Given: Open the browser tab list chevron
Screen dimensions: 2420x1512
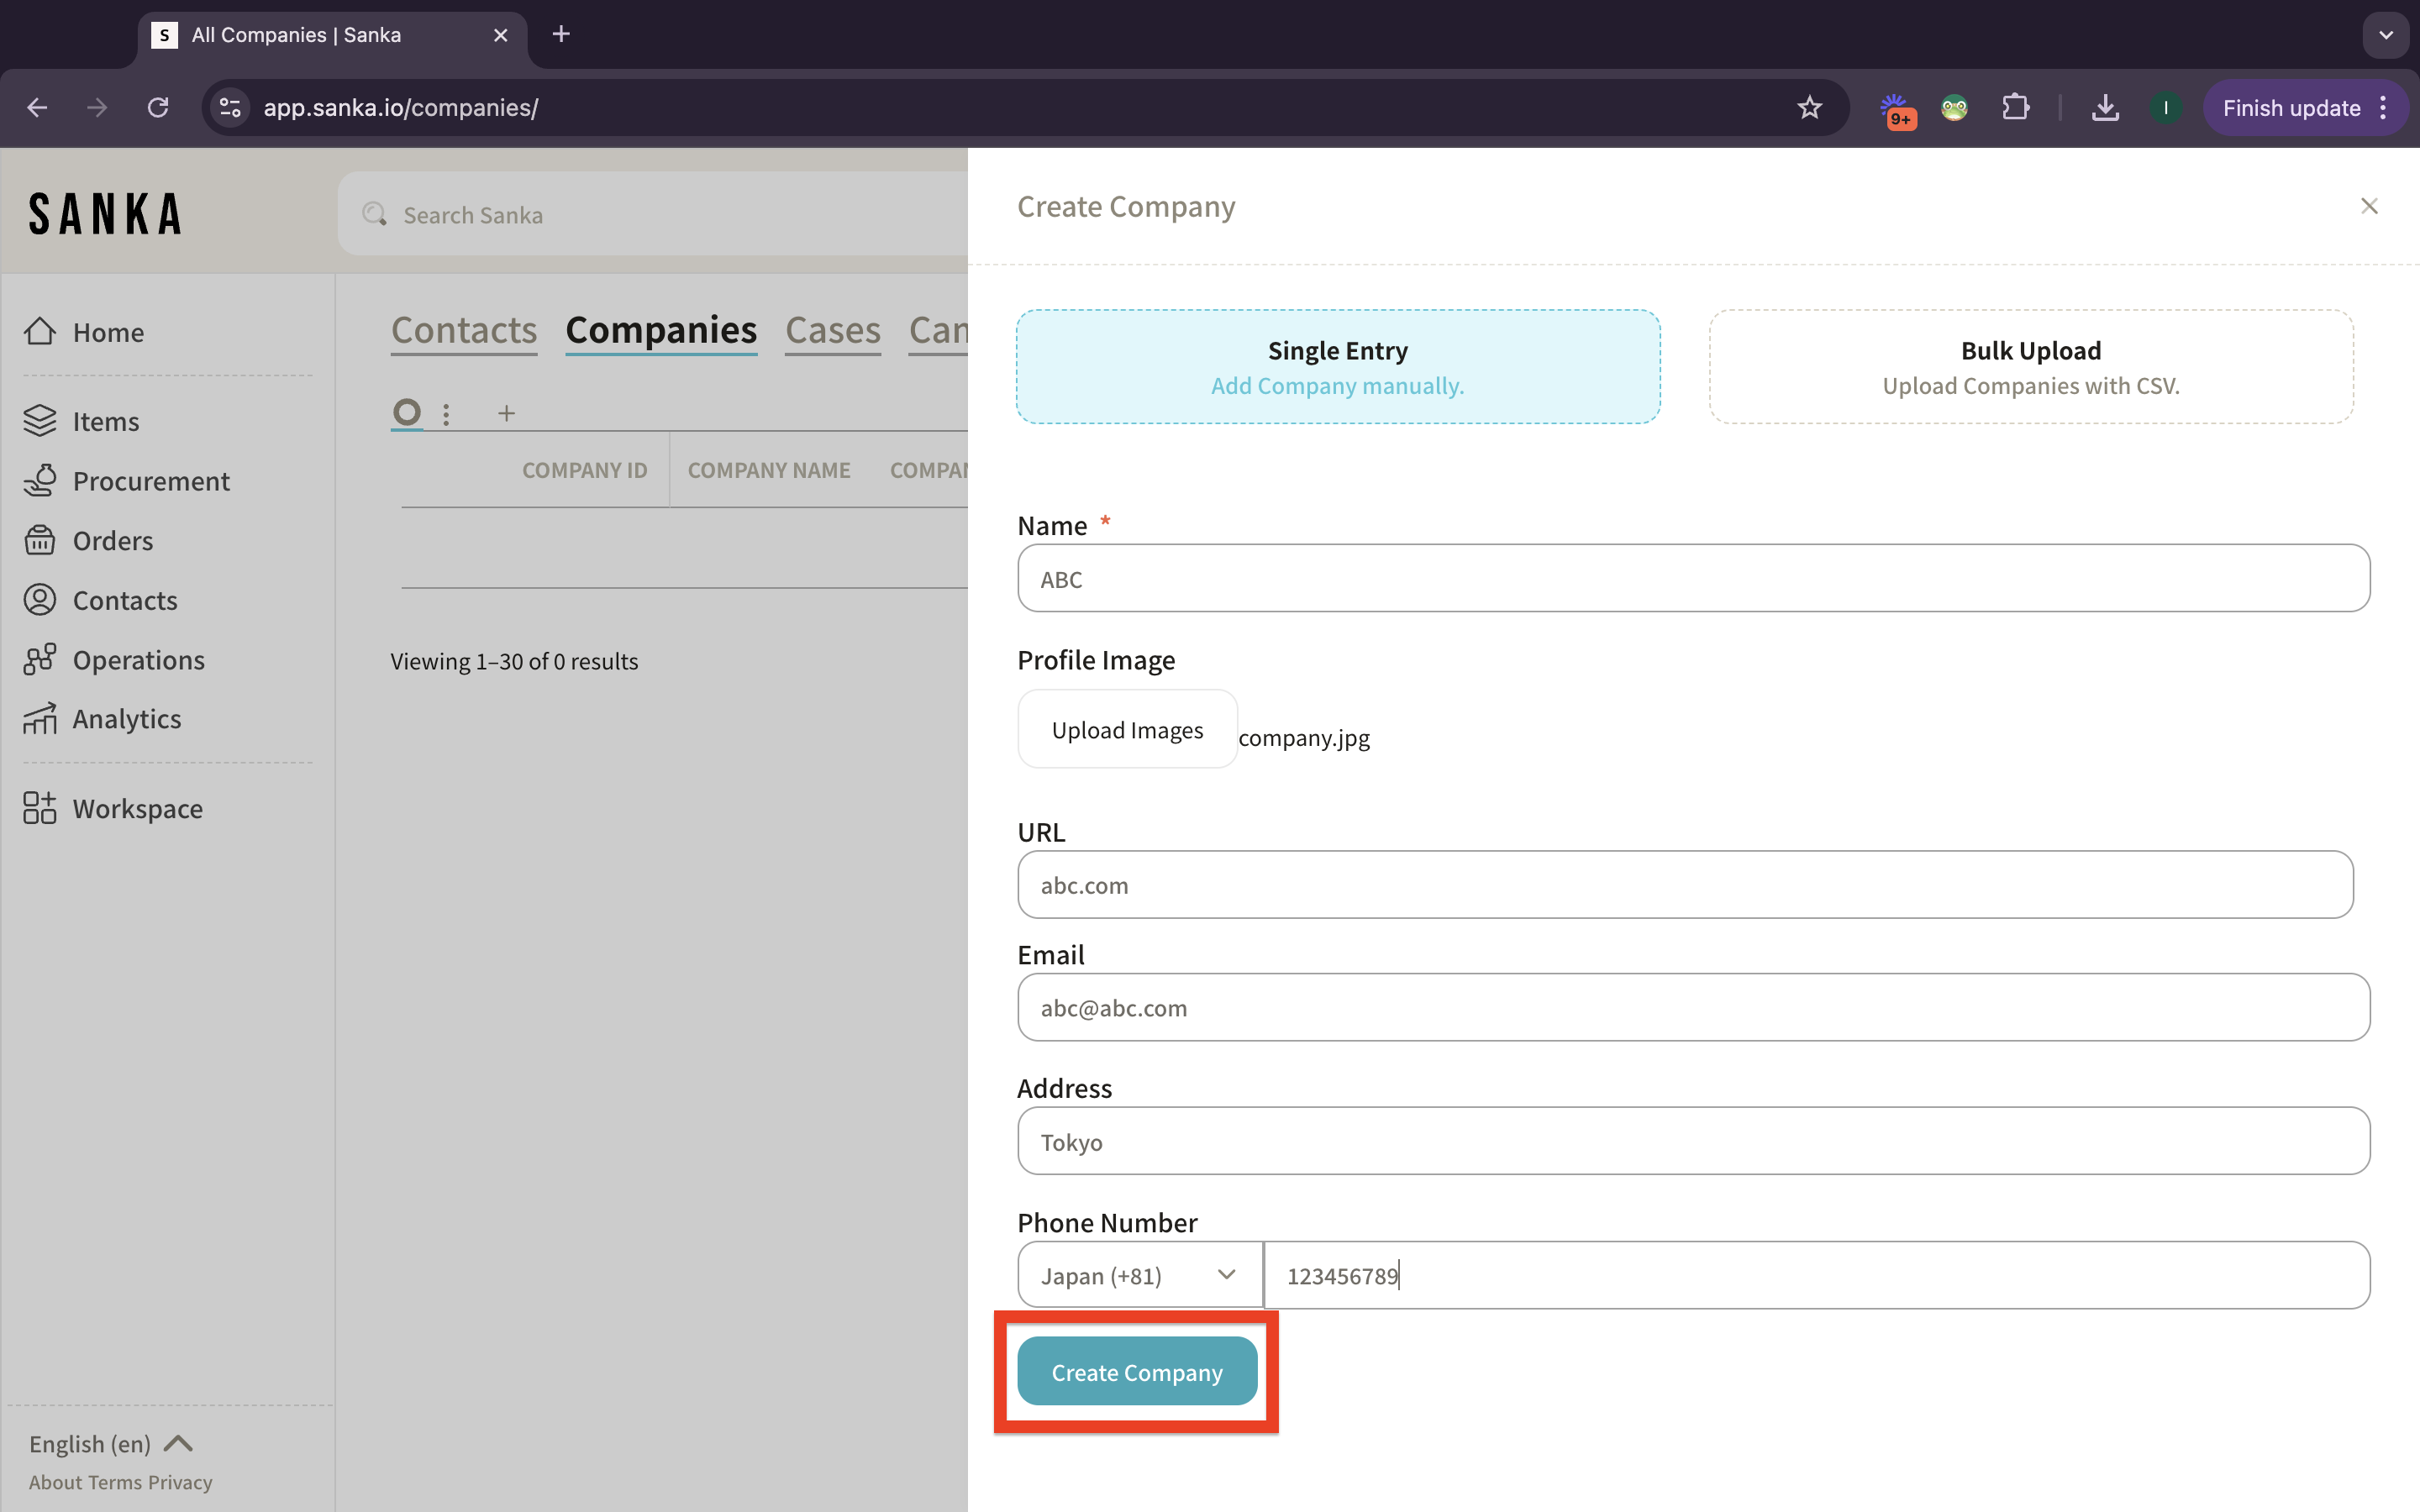Looking at the screenshot, I should (x=2386, y=35).
